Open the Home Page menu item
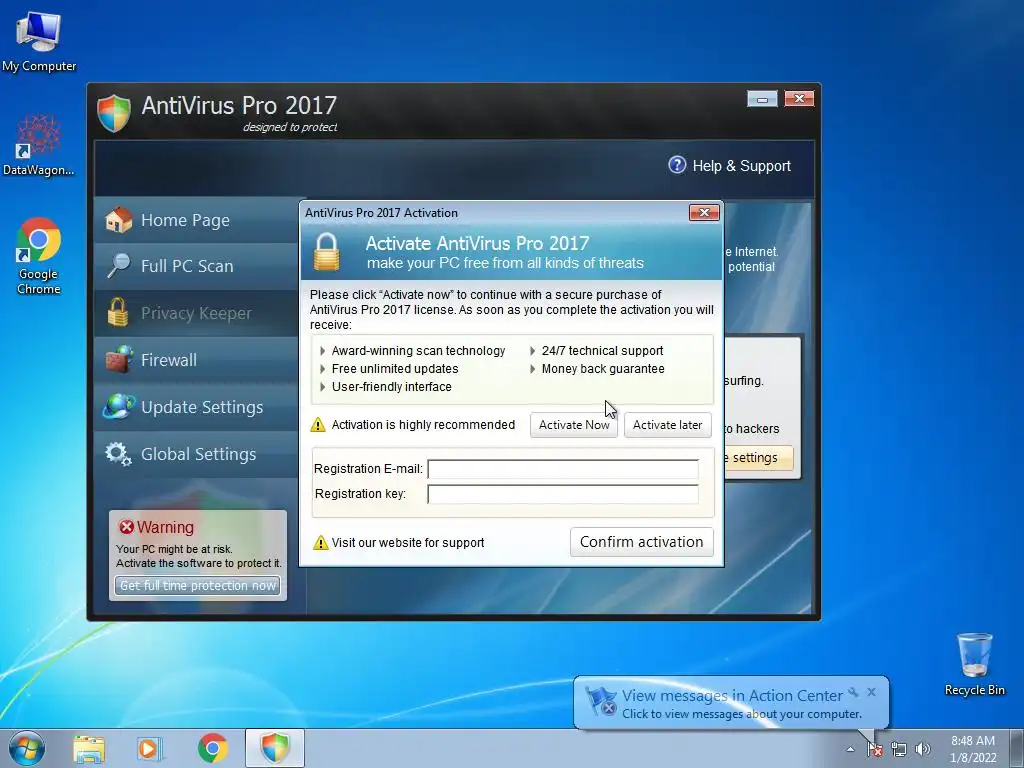1024x768 pixels. pos(197,220)
